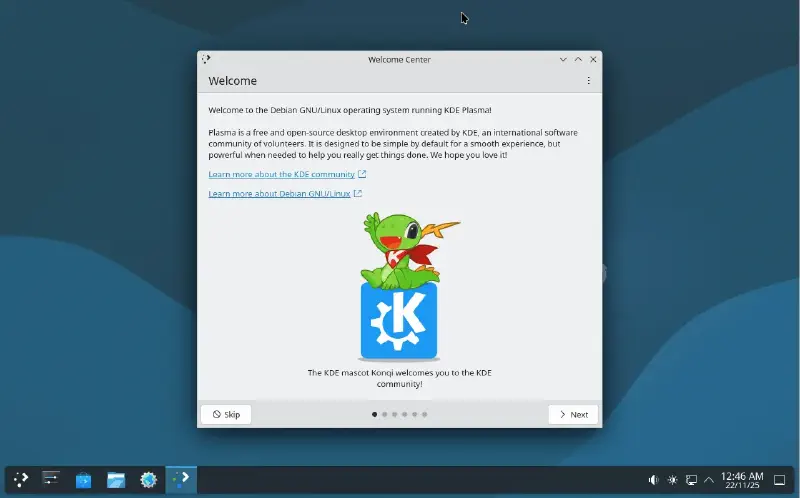Screen dimensions: 800x498
Task: Open System Settings from the taskbar
Action: (52, 480)
